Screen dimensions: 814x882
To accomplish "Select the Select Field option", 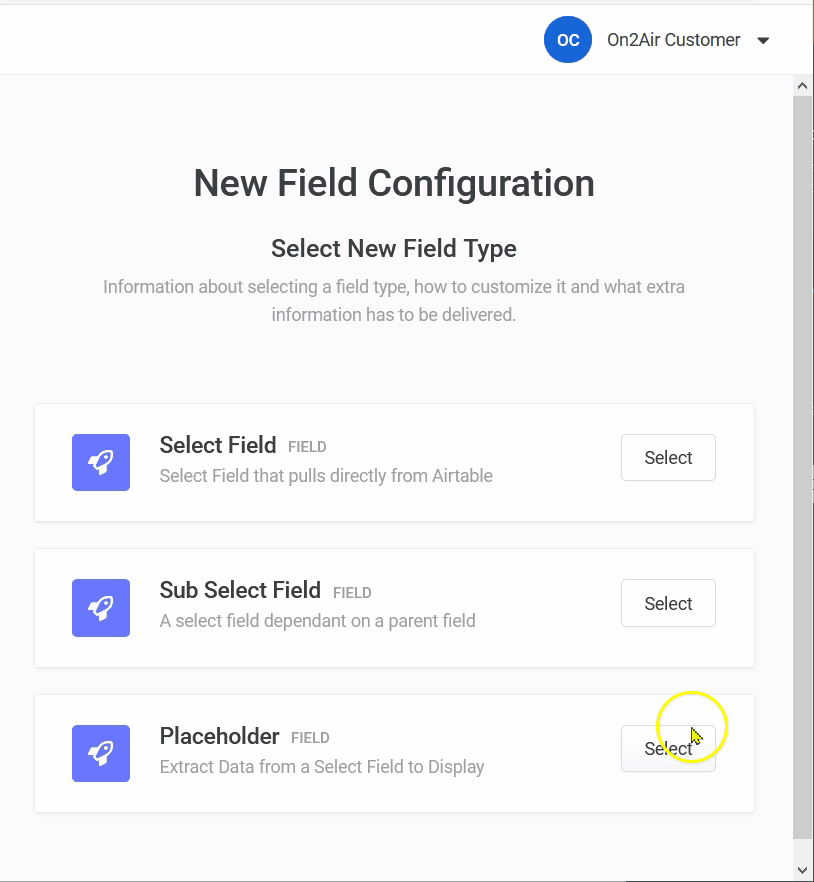I will (667, 457).
